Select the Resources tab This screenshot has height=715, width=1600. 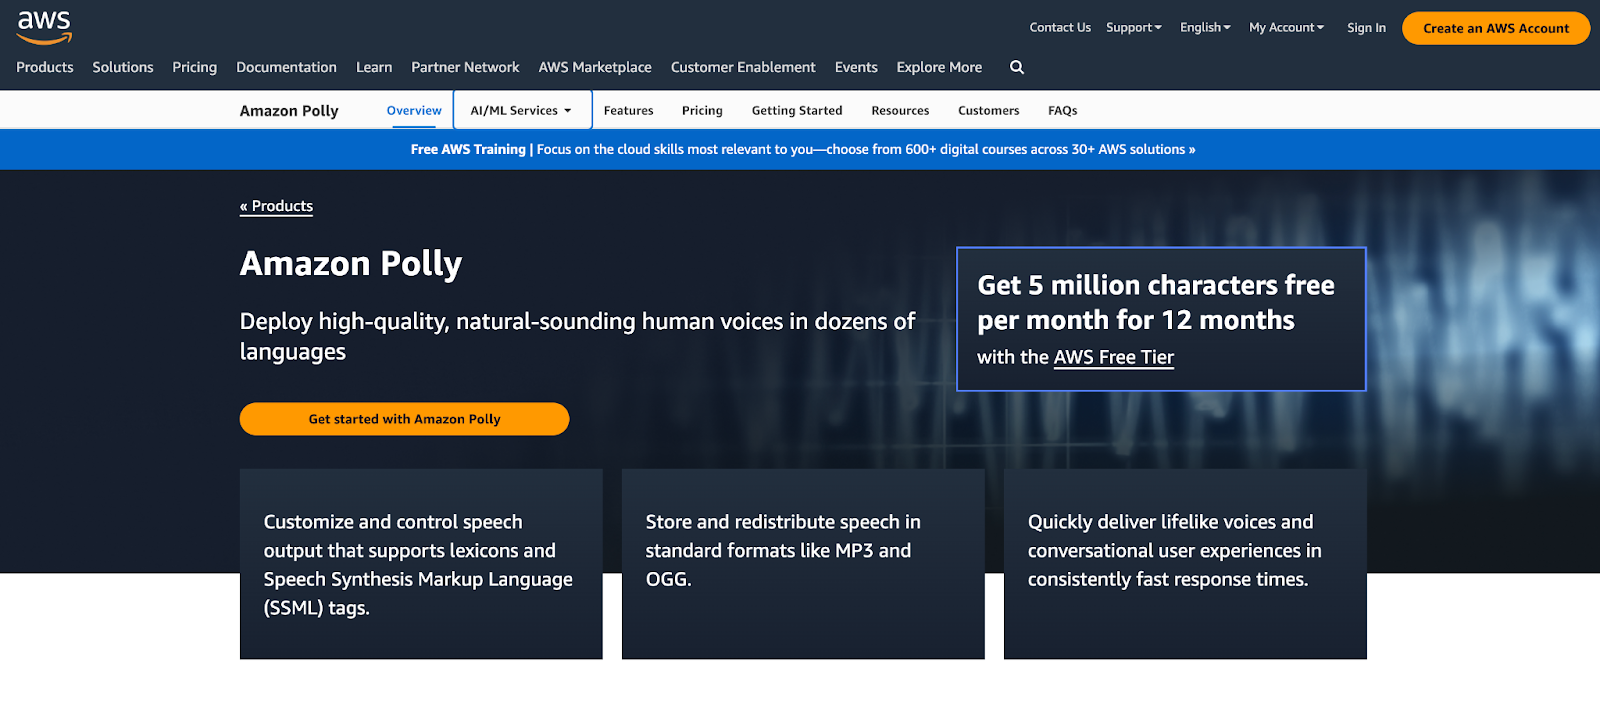pyautogui.click(x=900, y=110)
